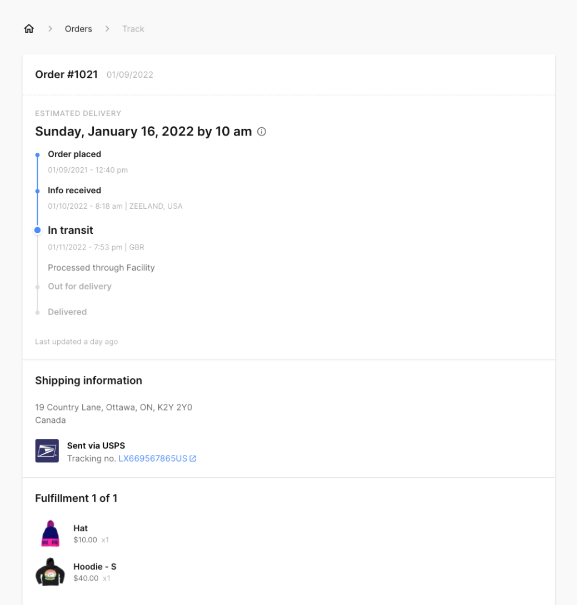Open the Hoodie product thumbnail
Screen dimensions: 577x605
[50, 572]
